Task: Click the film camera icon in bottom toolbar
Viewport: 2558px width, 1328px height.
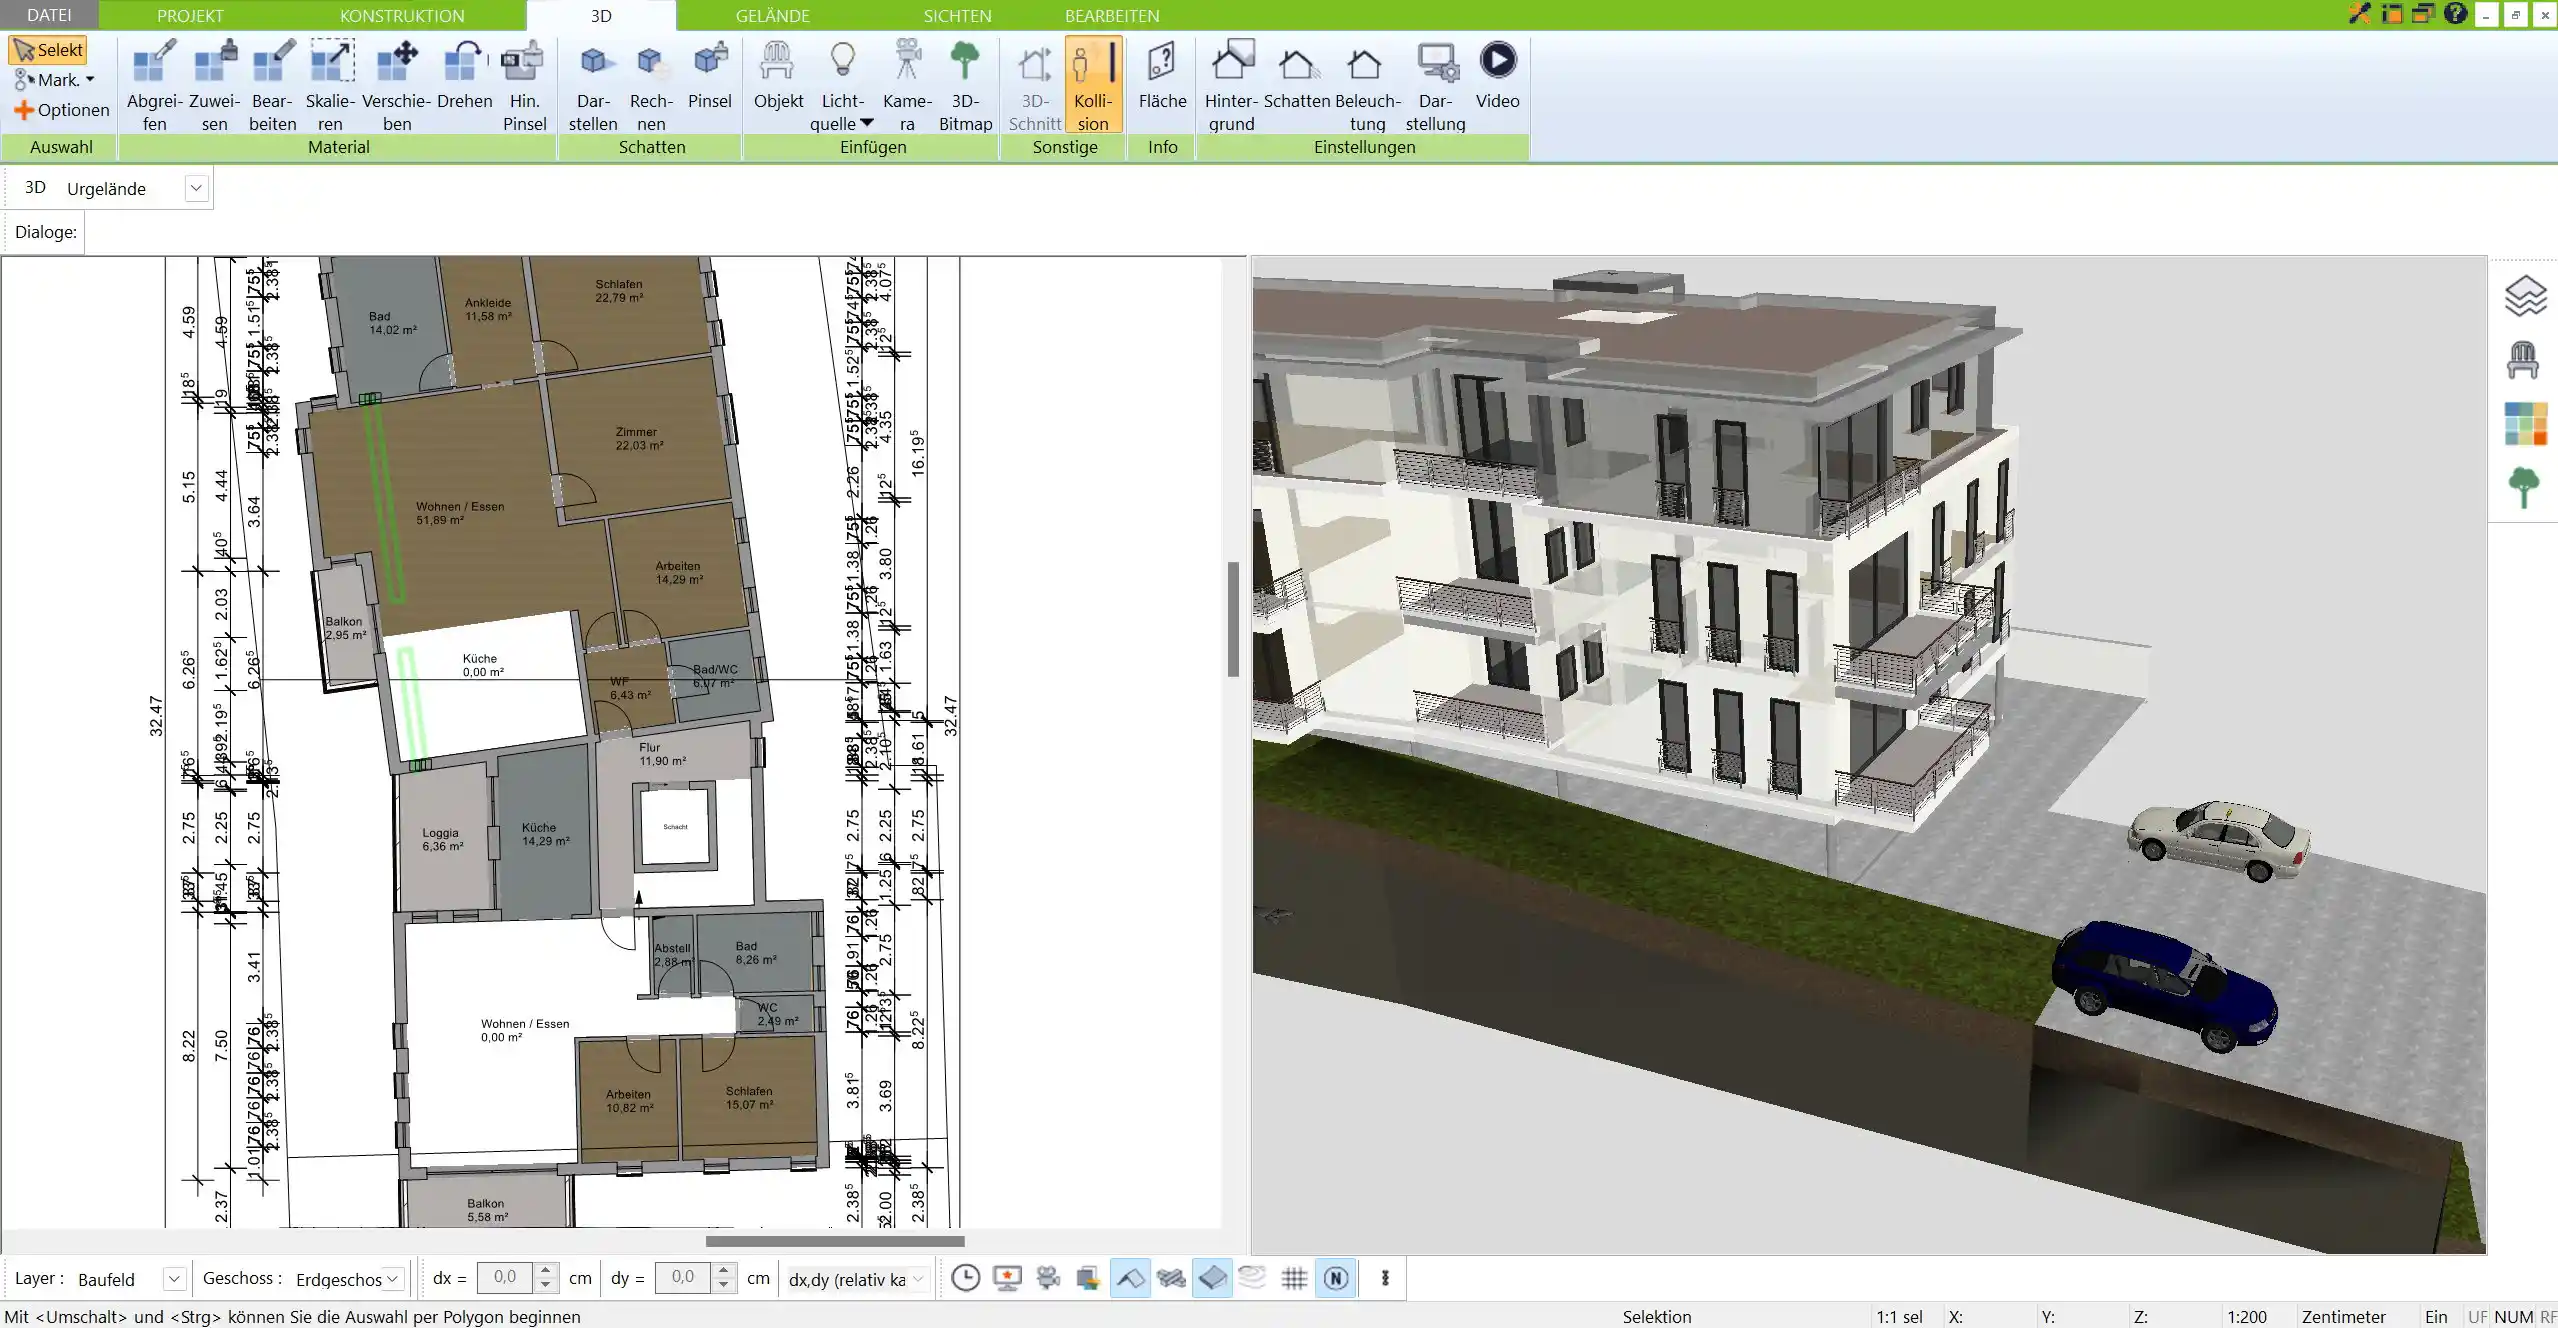Action: pyautogui.click(x=1048, y=1278)
